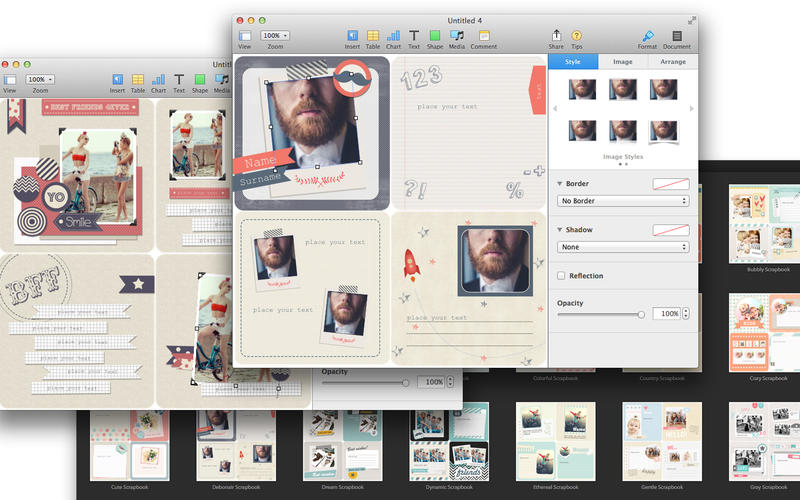
Task: Switch to the Image tab
Action: (622, 61)
